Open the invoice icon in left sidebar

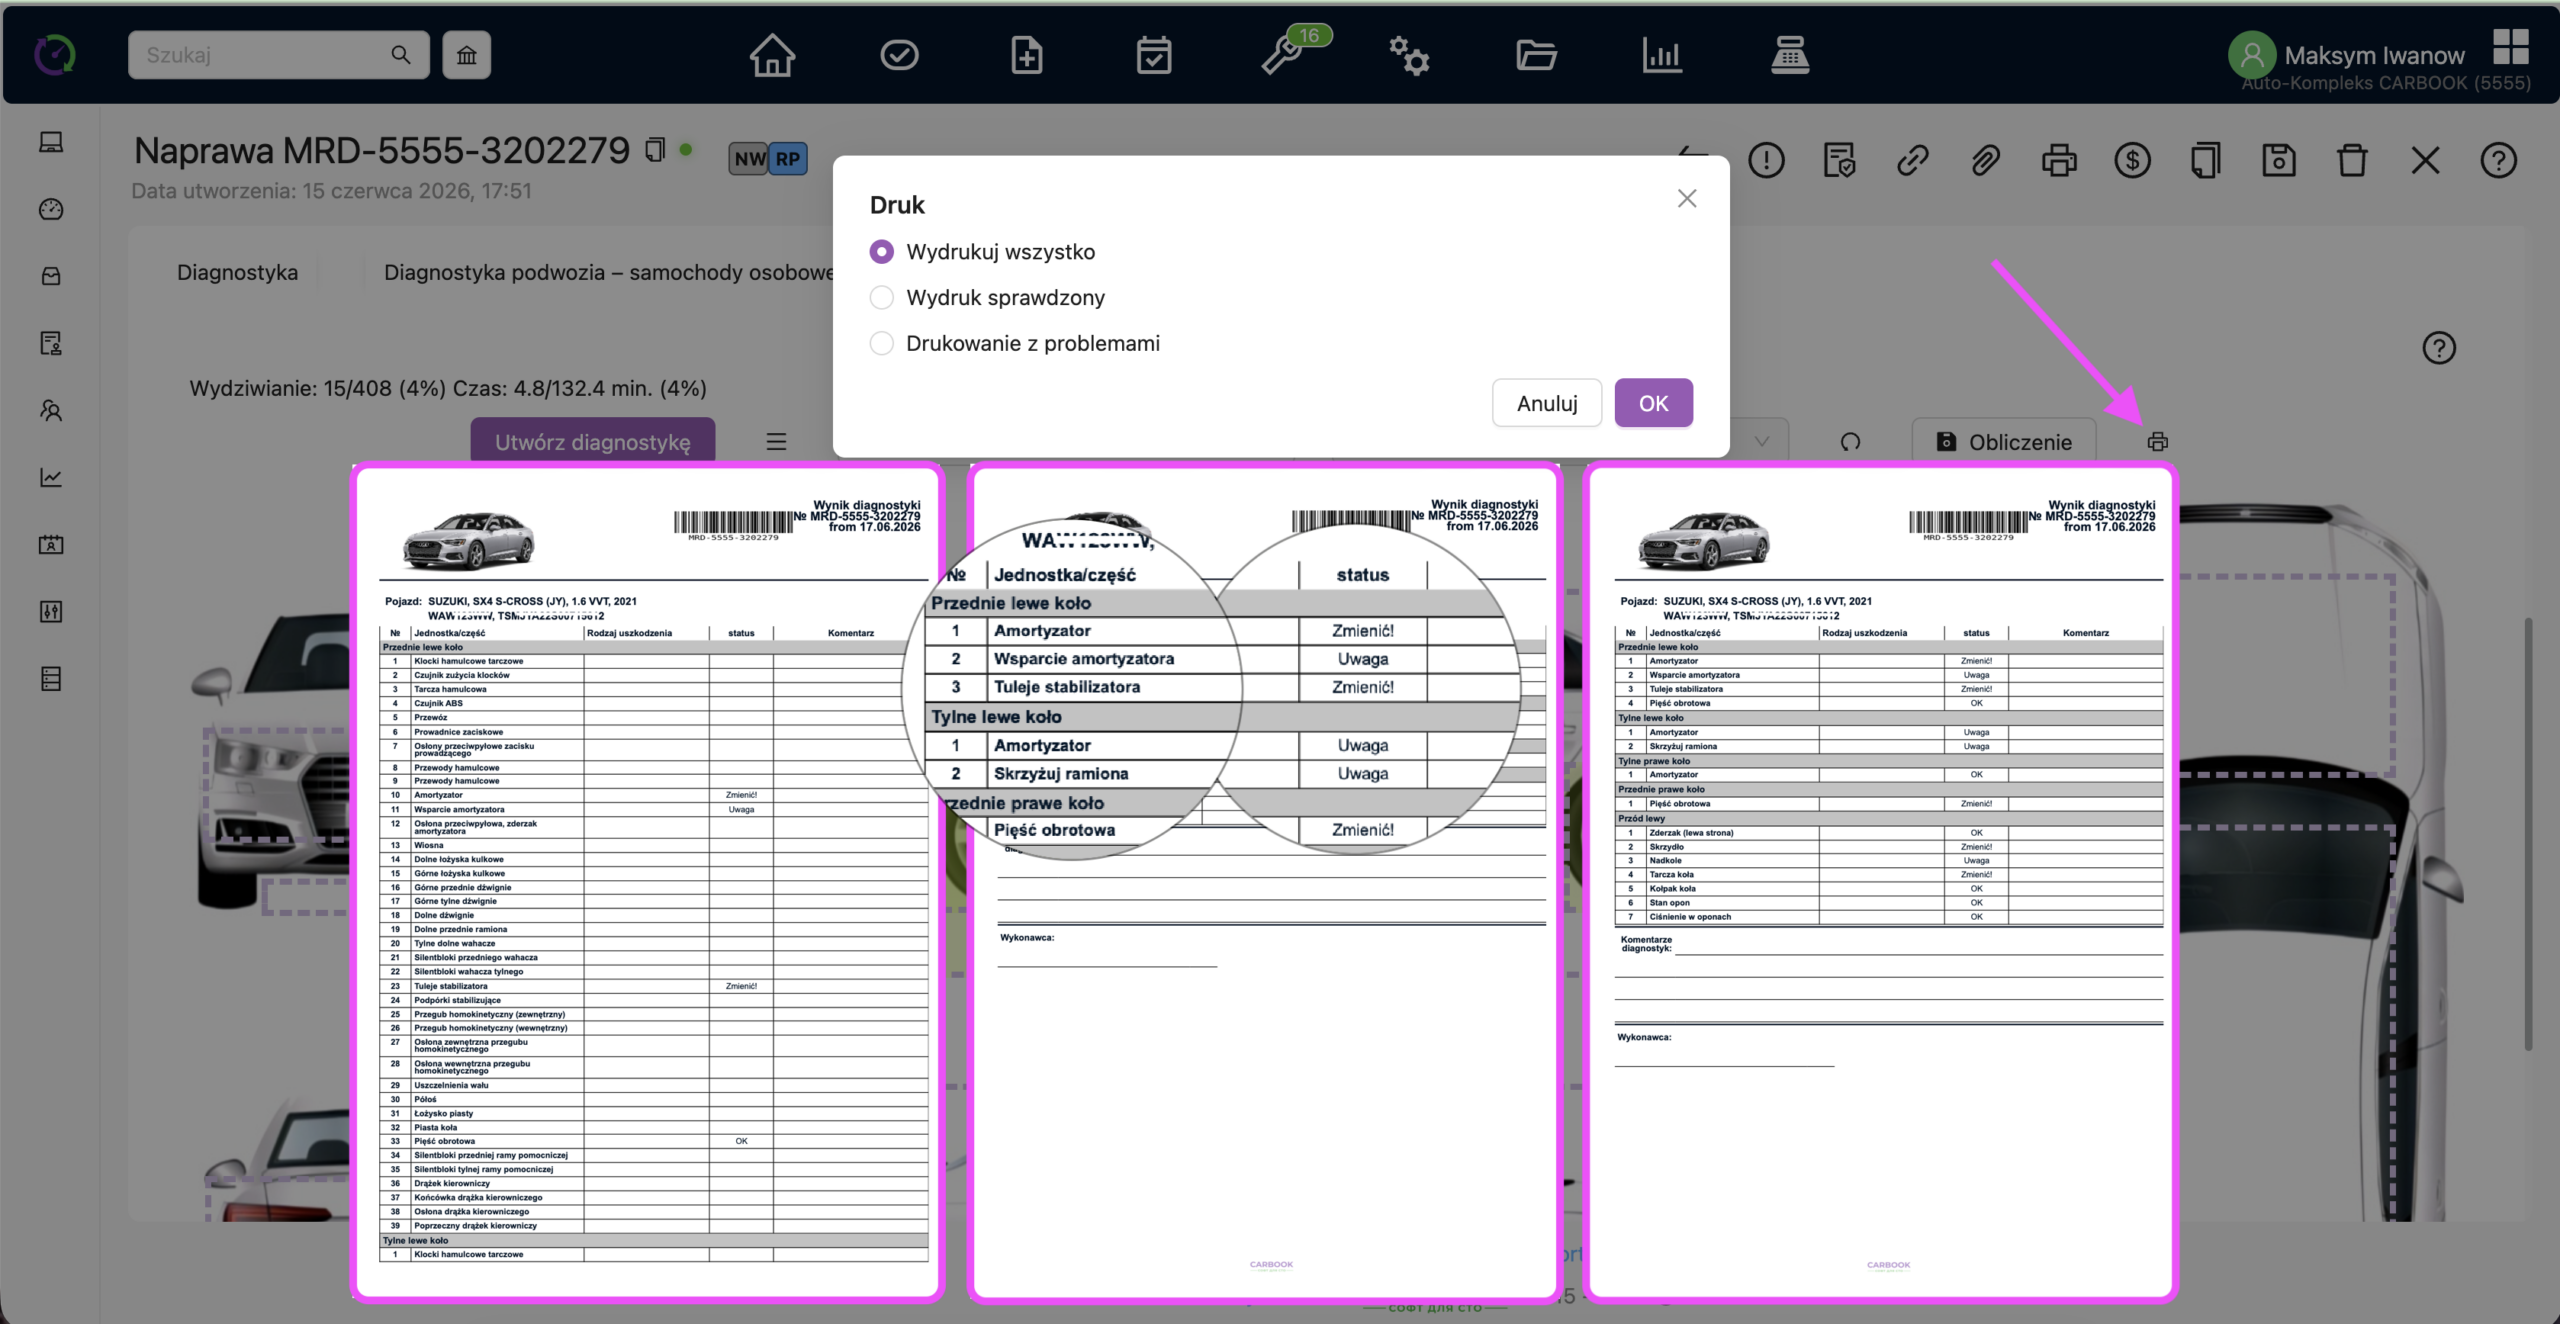pos(51,343)
